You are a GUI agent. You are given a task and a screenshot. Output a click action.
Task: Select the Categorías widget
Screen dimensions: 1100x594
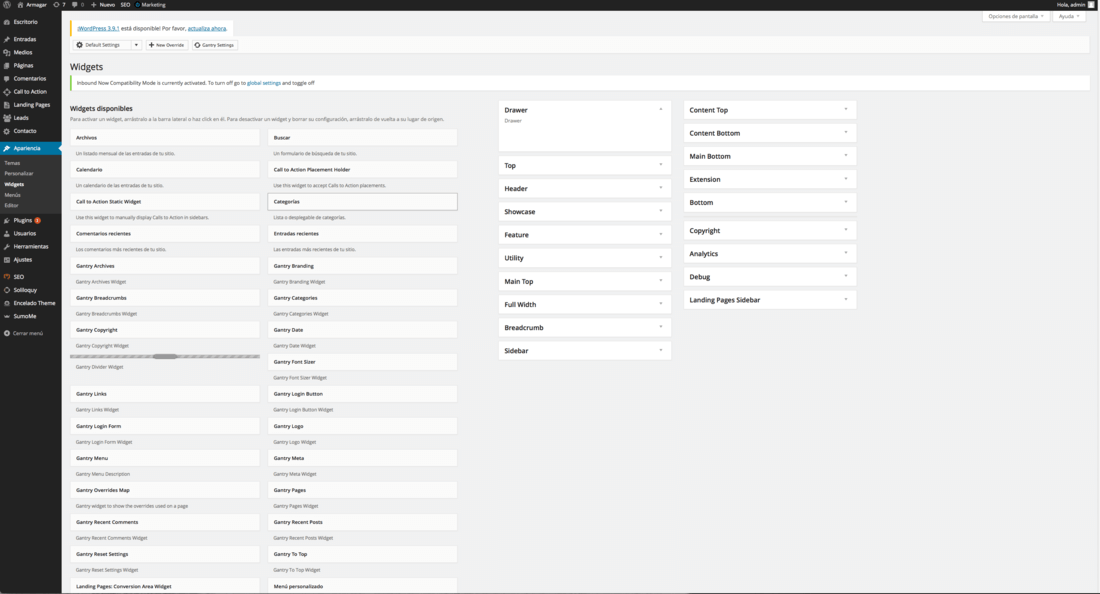click(363, 201)
